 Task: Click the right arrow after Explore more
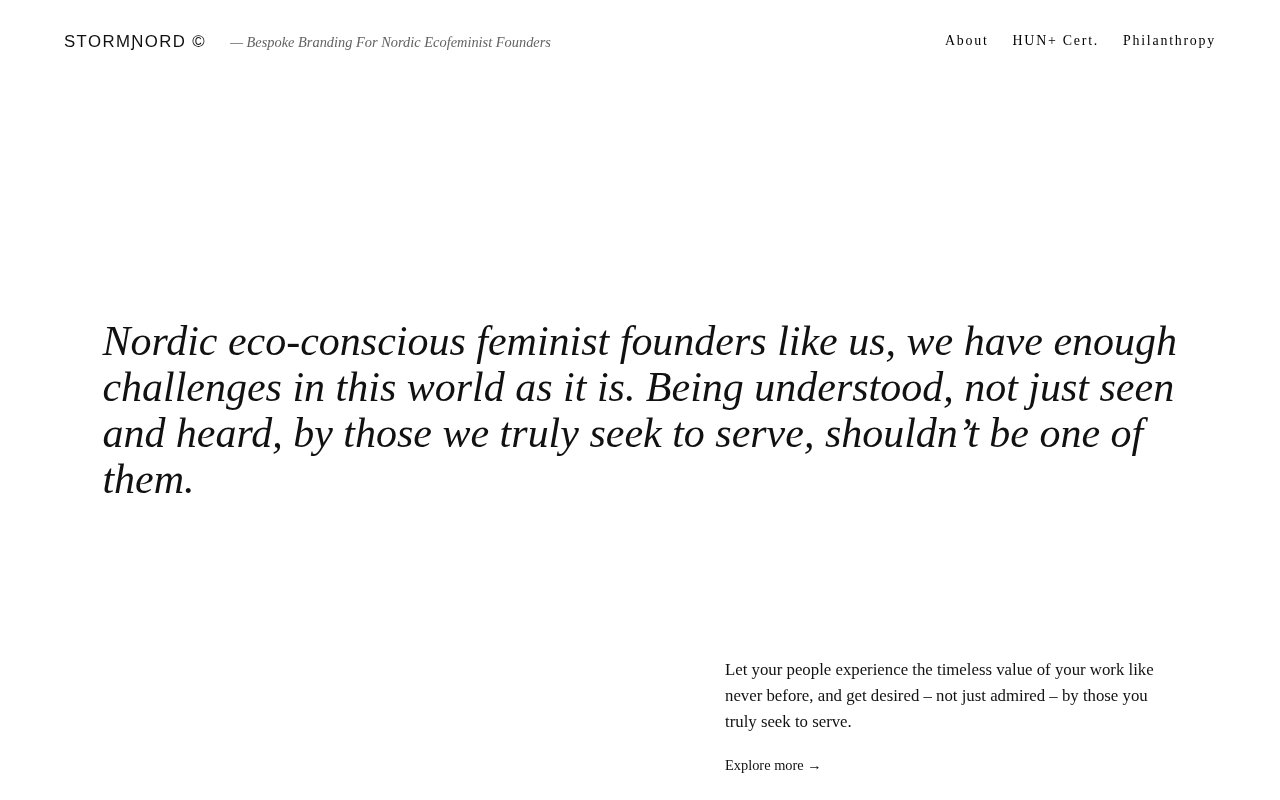[814, 767]
